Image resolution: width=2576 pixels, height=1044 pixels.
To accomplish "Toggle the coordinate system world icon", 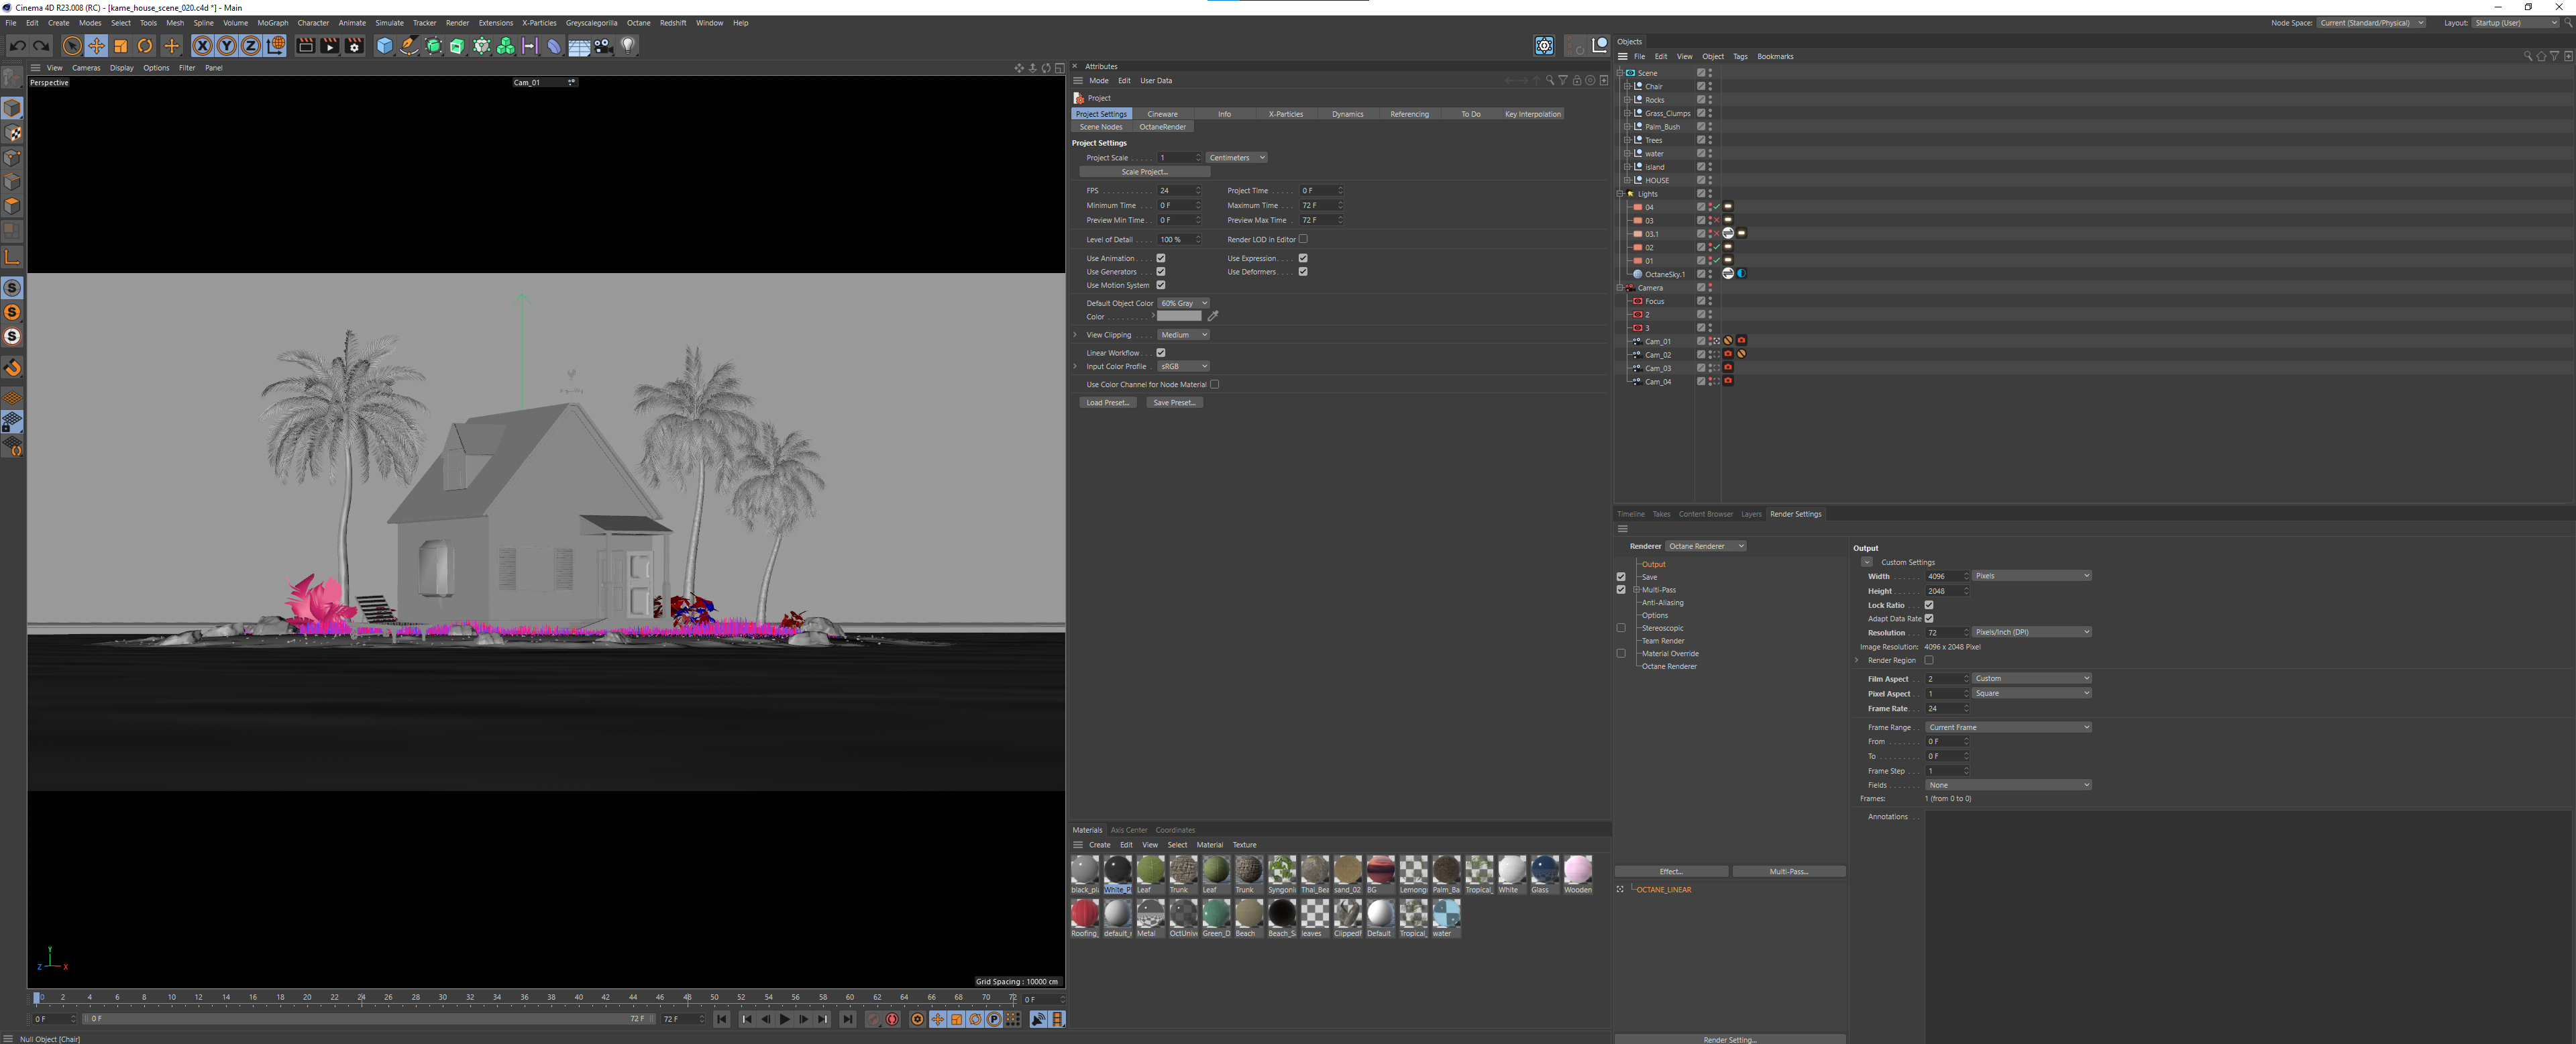I will 276,46.
